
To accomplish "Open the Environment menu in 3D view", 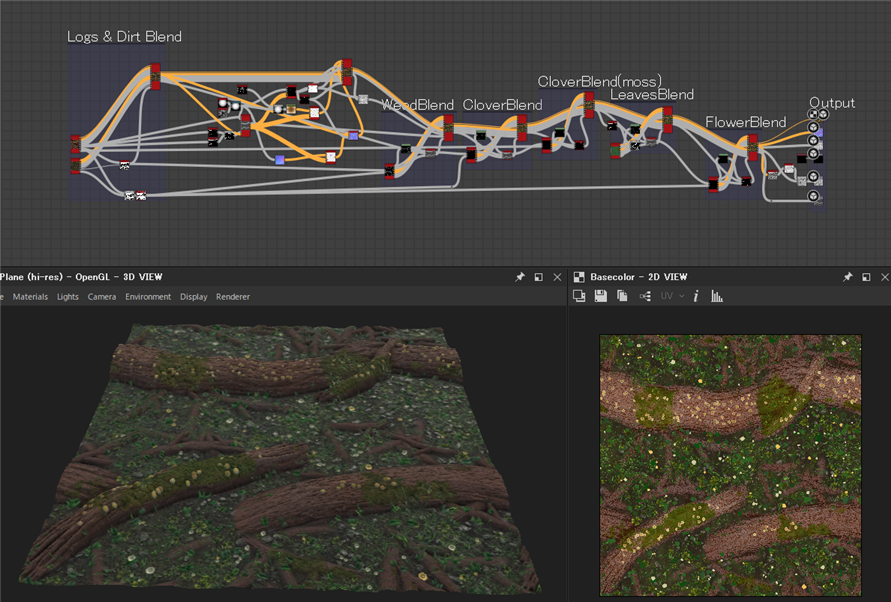I will (x=148, y=297).
